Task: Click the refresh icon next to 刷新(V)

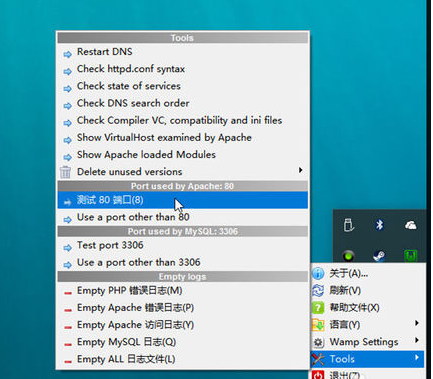Action: click(318, 290)
